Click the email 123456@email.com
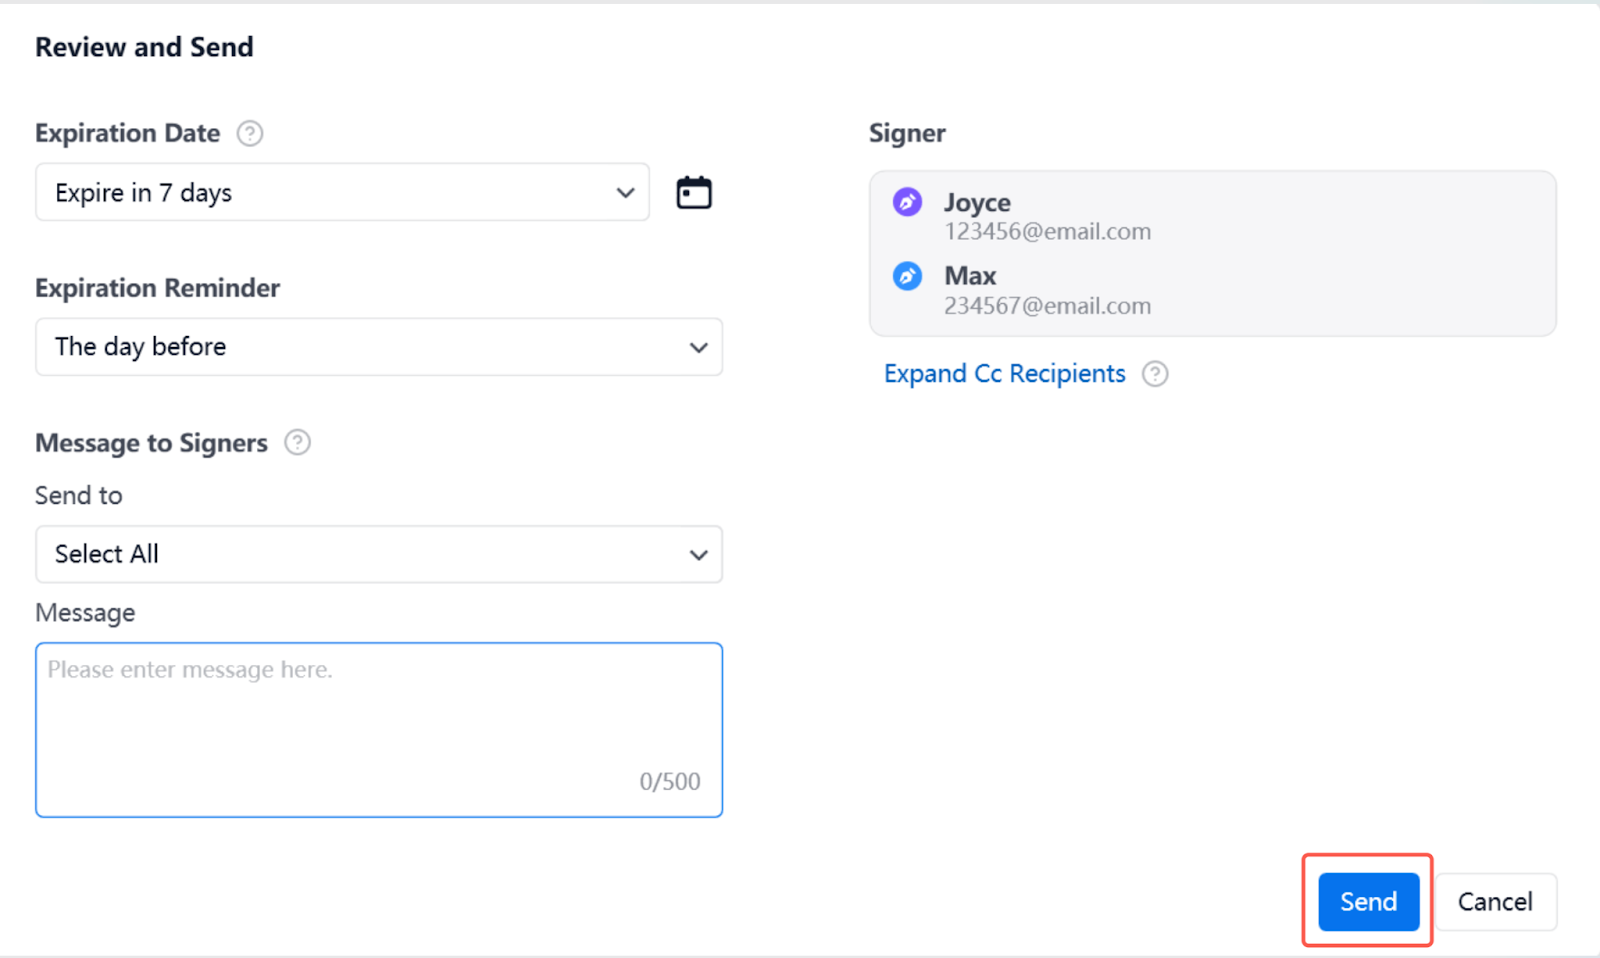 pyautogui.click(x=1047, y=232)
